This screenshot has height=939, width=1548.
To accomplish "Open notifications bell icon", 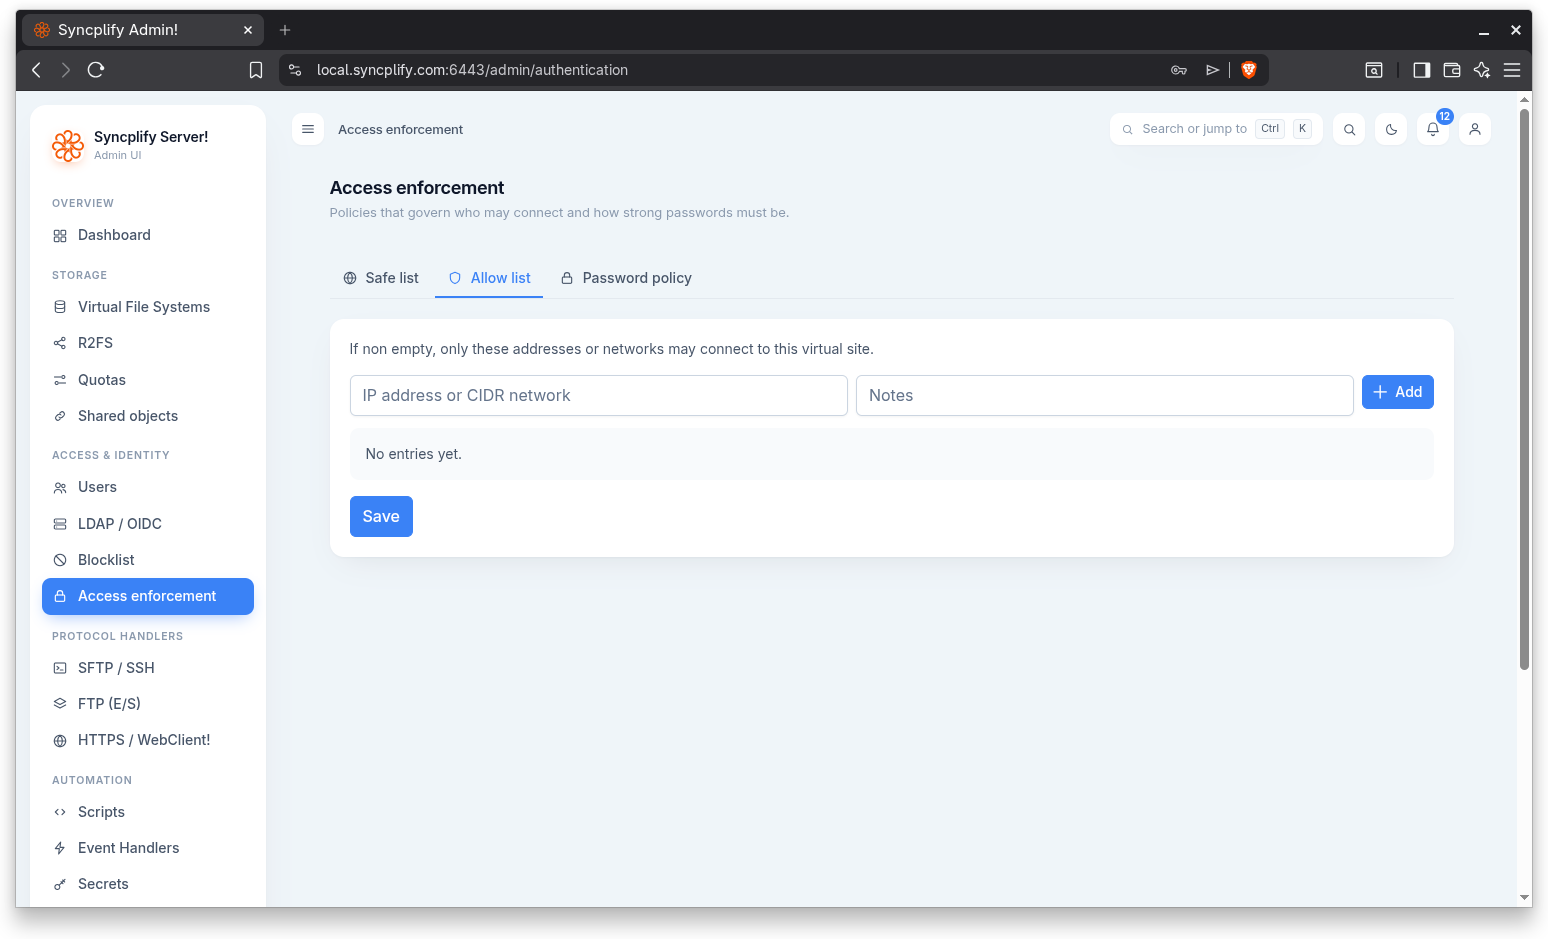I will click(x=1433, y=129).
